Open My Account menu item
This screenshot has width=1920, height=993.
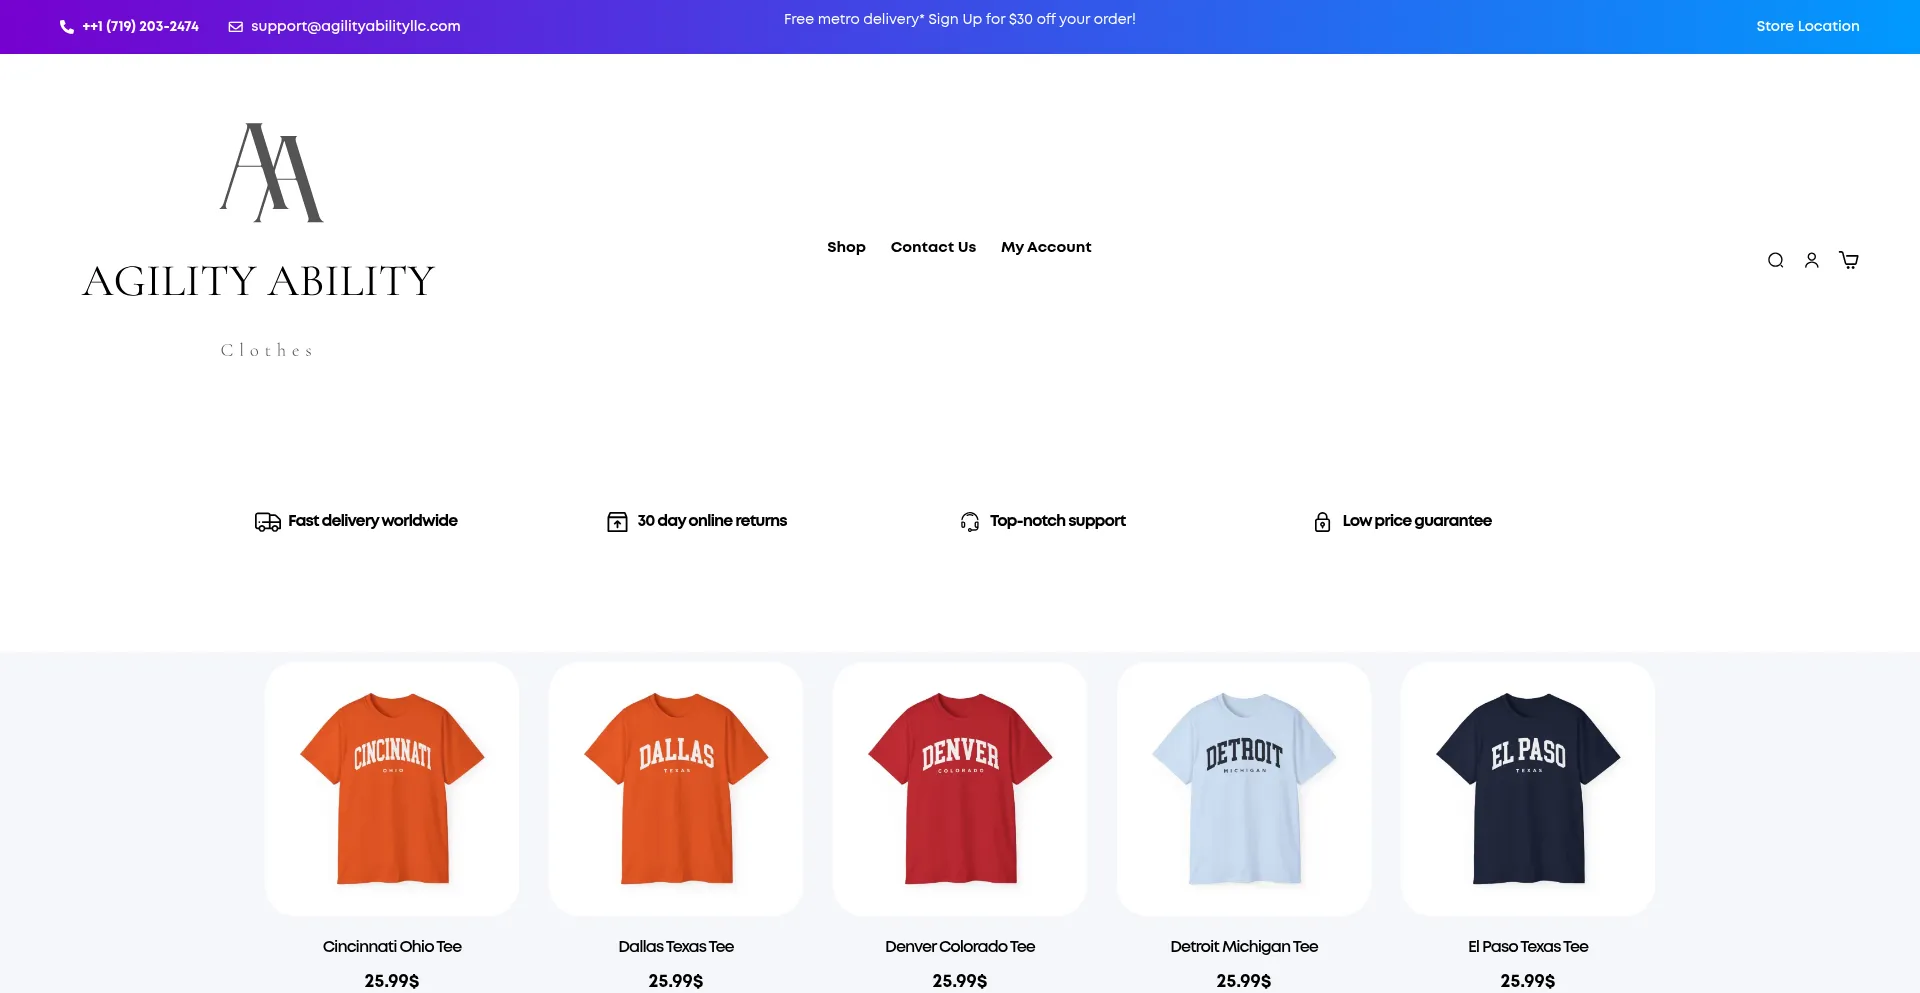1046,247
